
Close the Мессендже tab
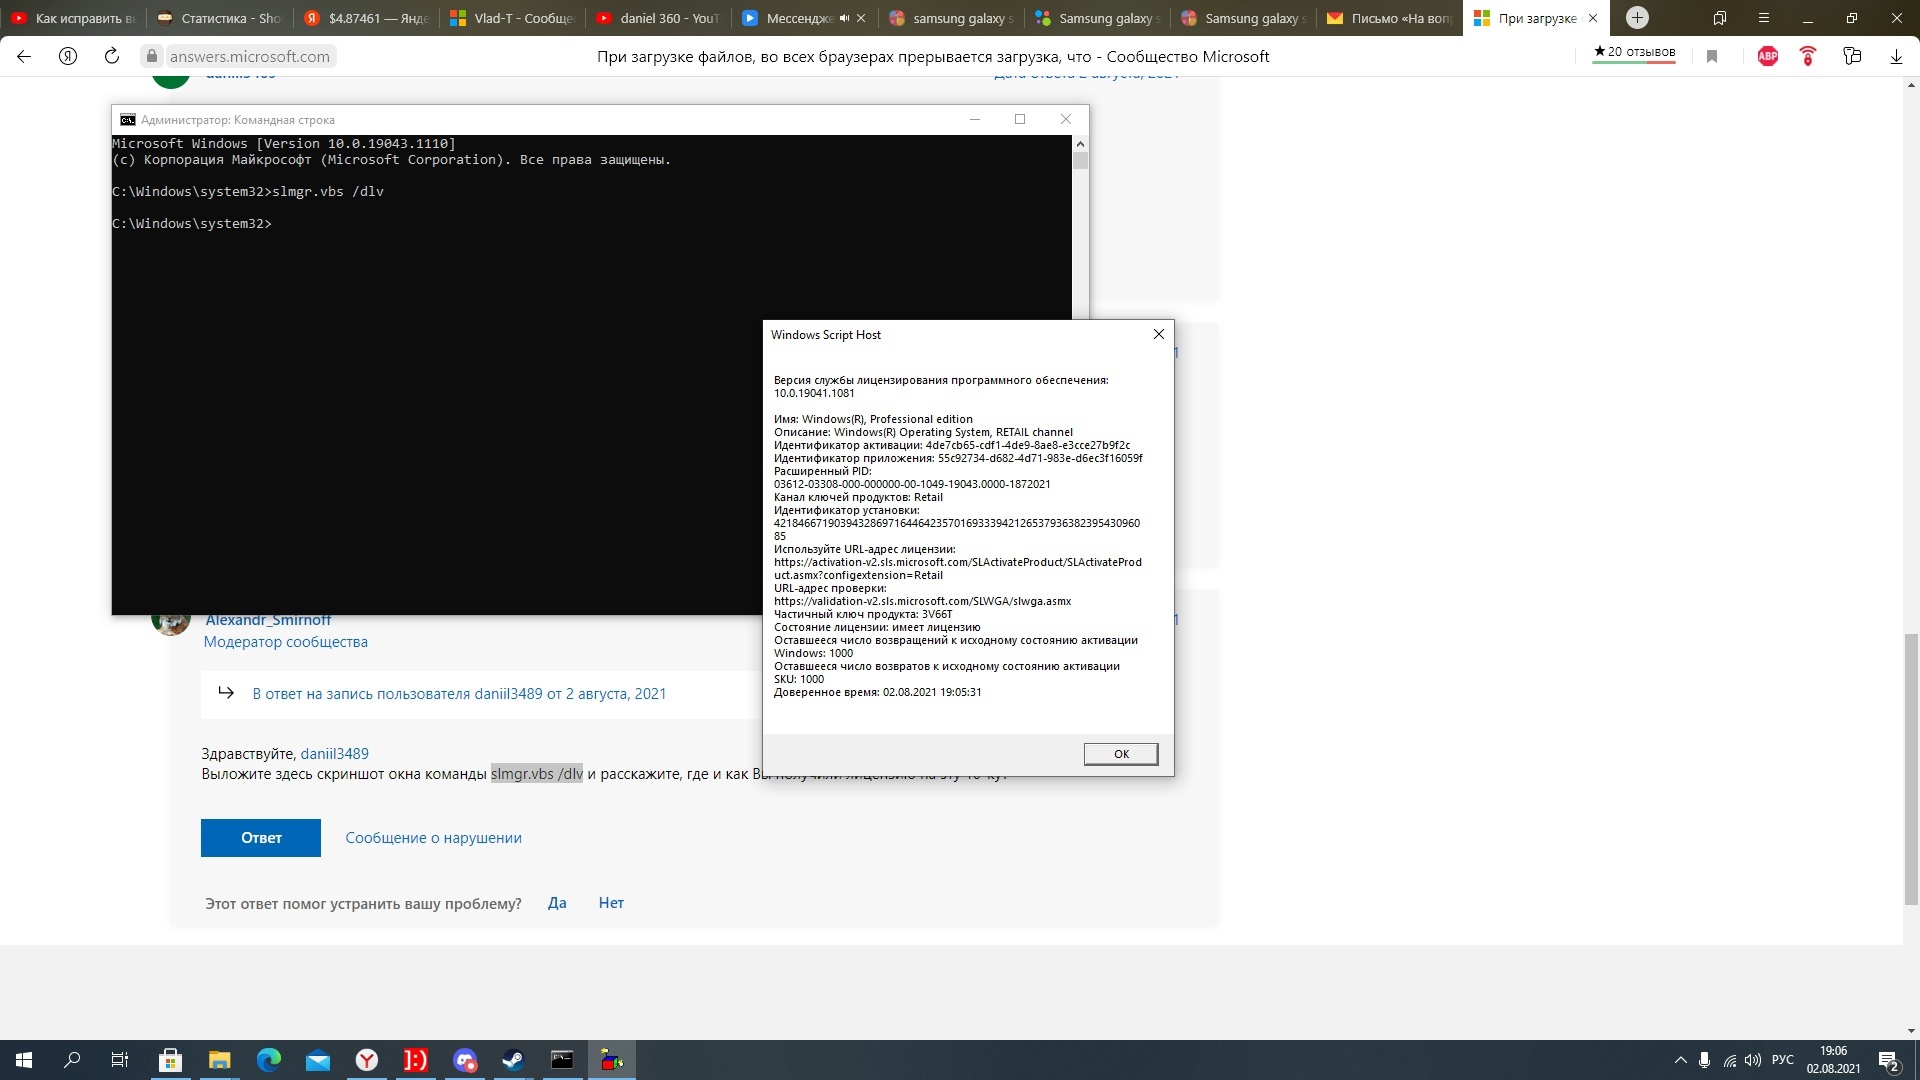coord(862,18)
